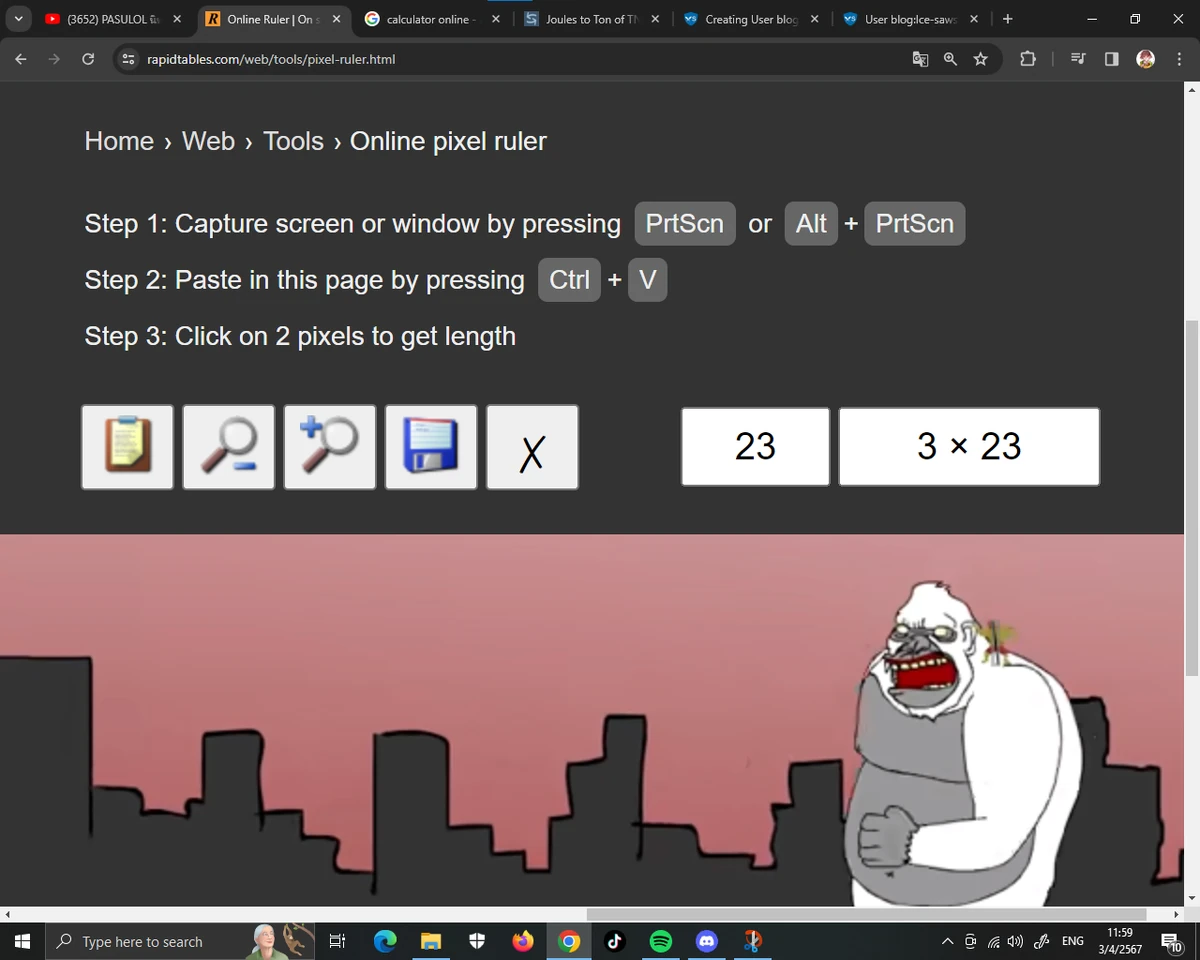Image resolution: width=1200 pixels, height=960 pixels.
Task: Translate the page using the Google Translate icon
Action: click(919, 59)
